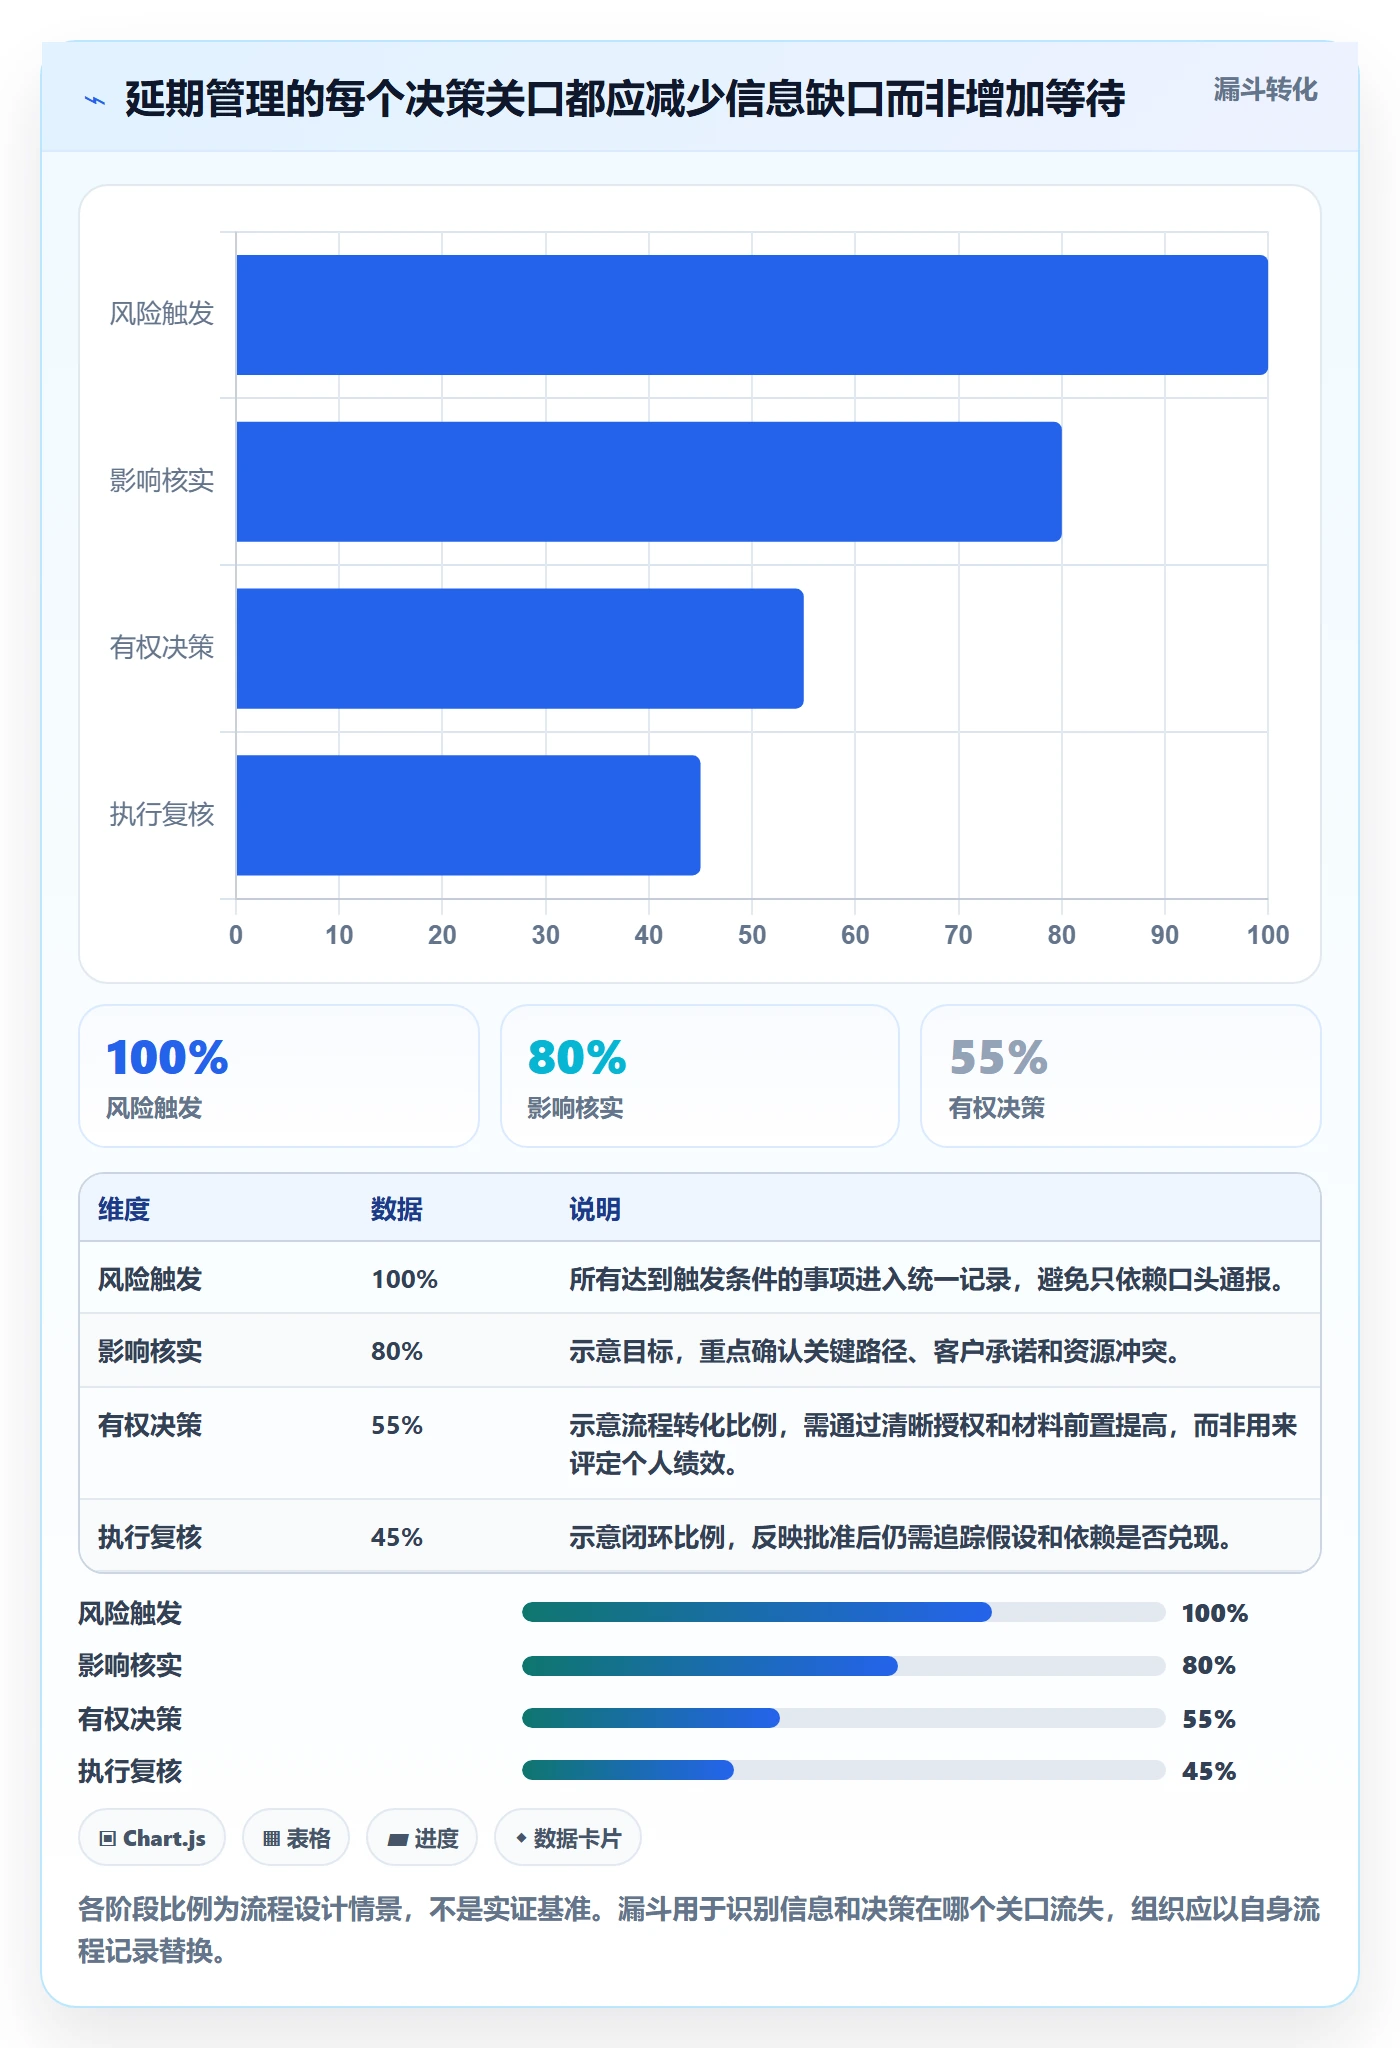
Task: Click the chart axis label 50
Action: 752,935
